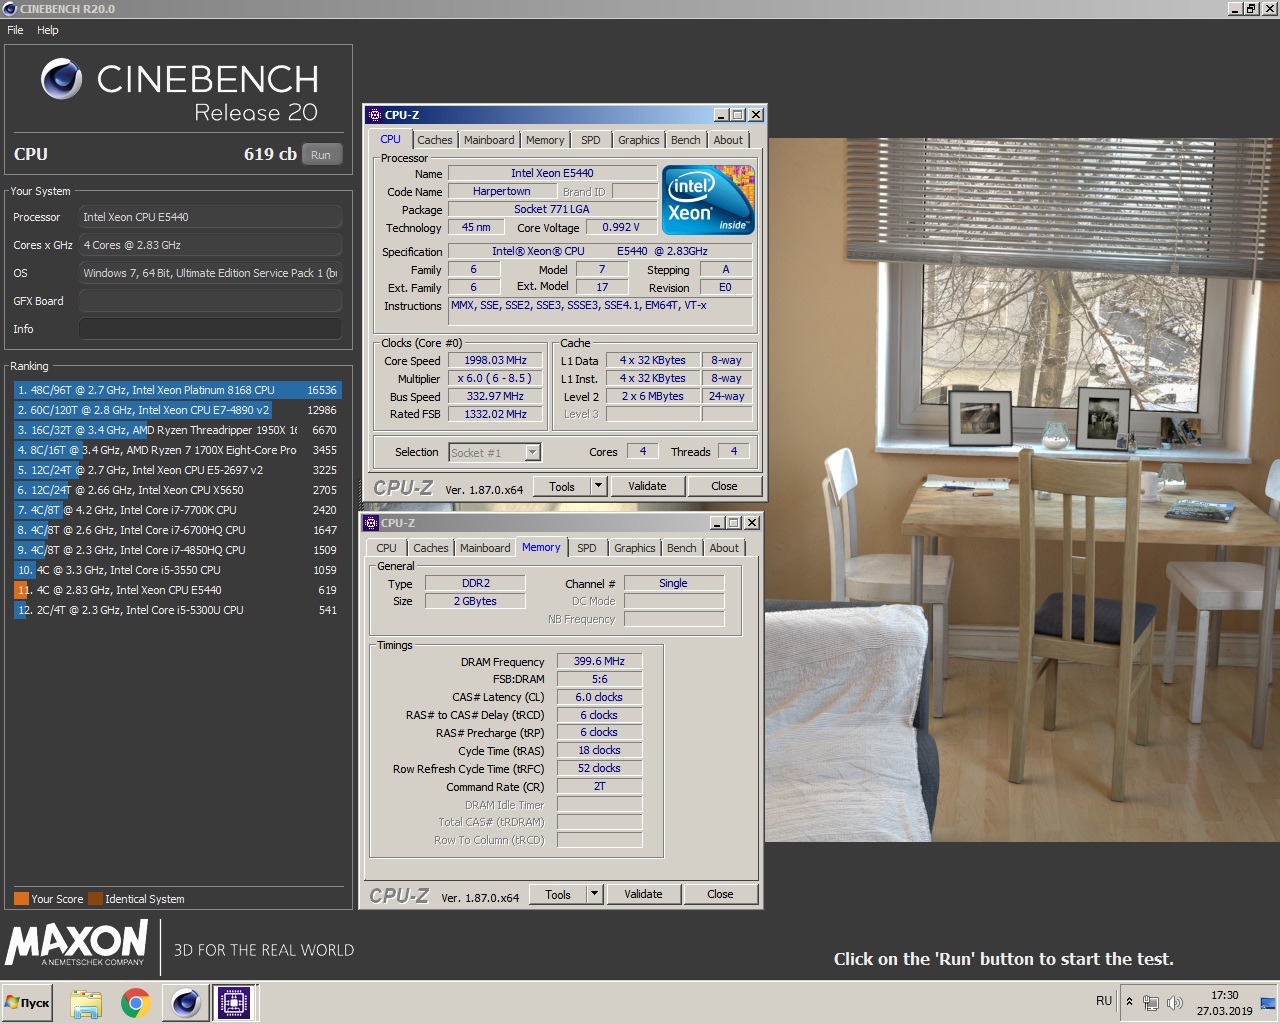The image size is (1280, 1024).
Task: Open SPD tab in lower CPU-Z
Action: click(587, 548)
